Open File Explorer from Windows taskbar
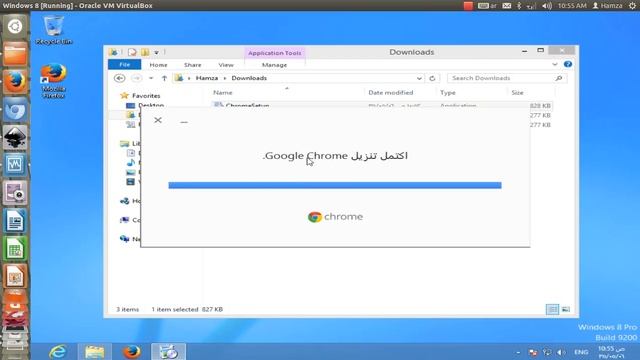The height and width of the screenshot is (360, 640). [x=95, y=351]
